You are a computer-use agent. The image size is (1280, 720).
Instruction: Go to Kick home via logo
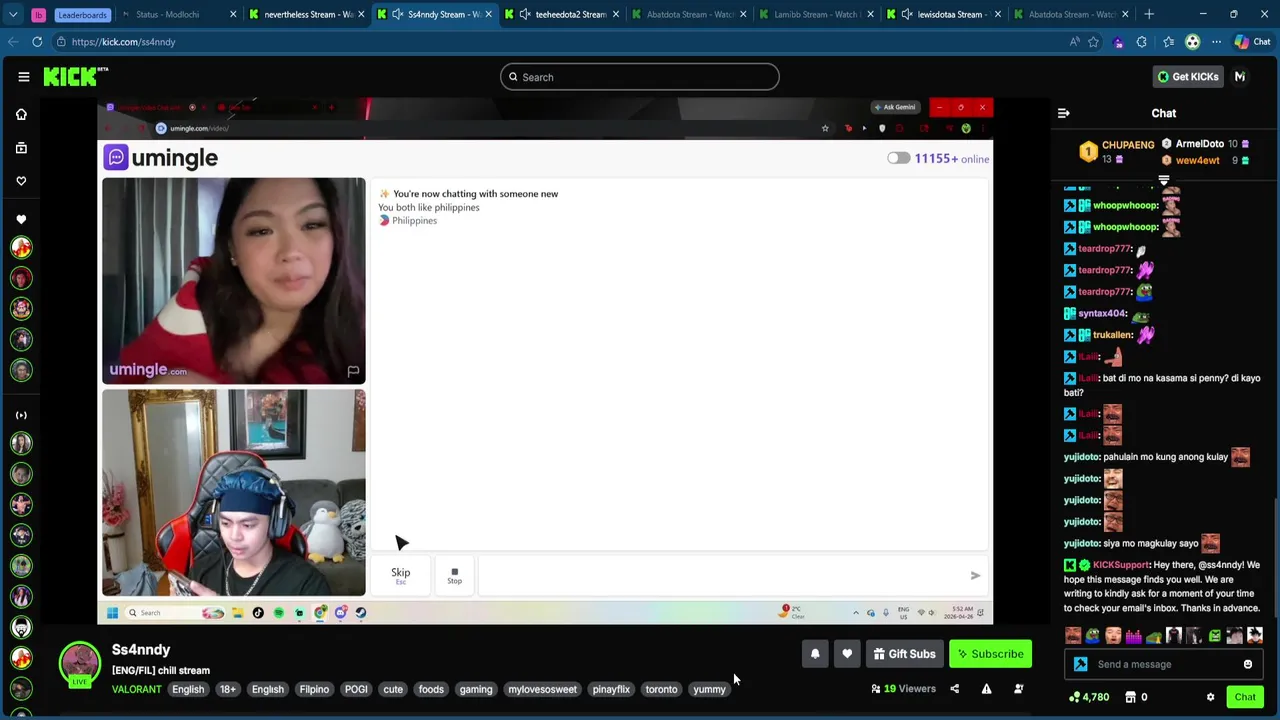[x=75, y=77]
